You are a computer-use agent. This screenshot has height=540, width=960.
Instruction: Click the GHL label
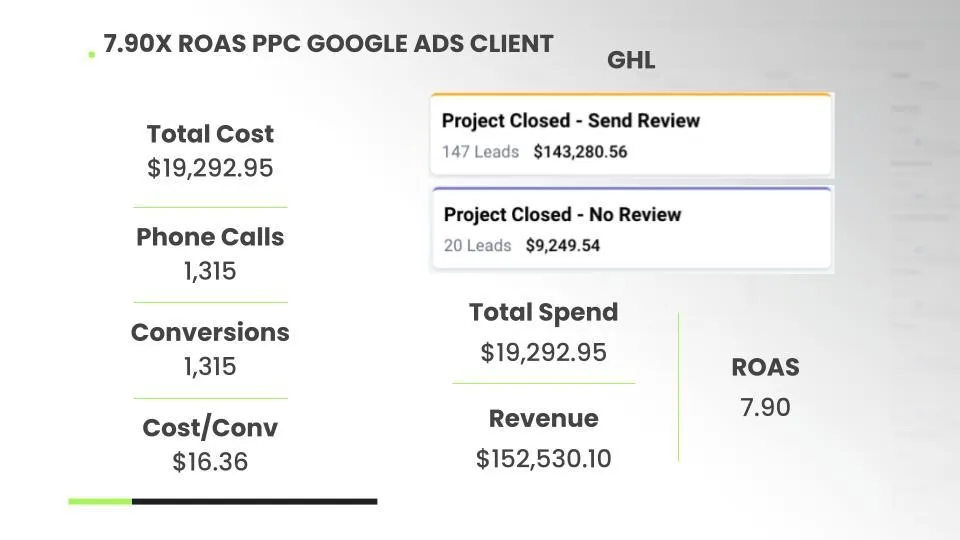(631, 60)
